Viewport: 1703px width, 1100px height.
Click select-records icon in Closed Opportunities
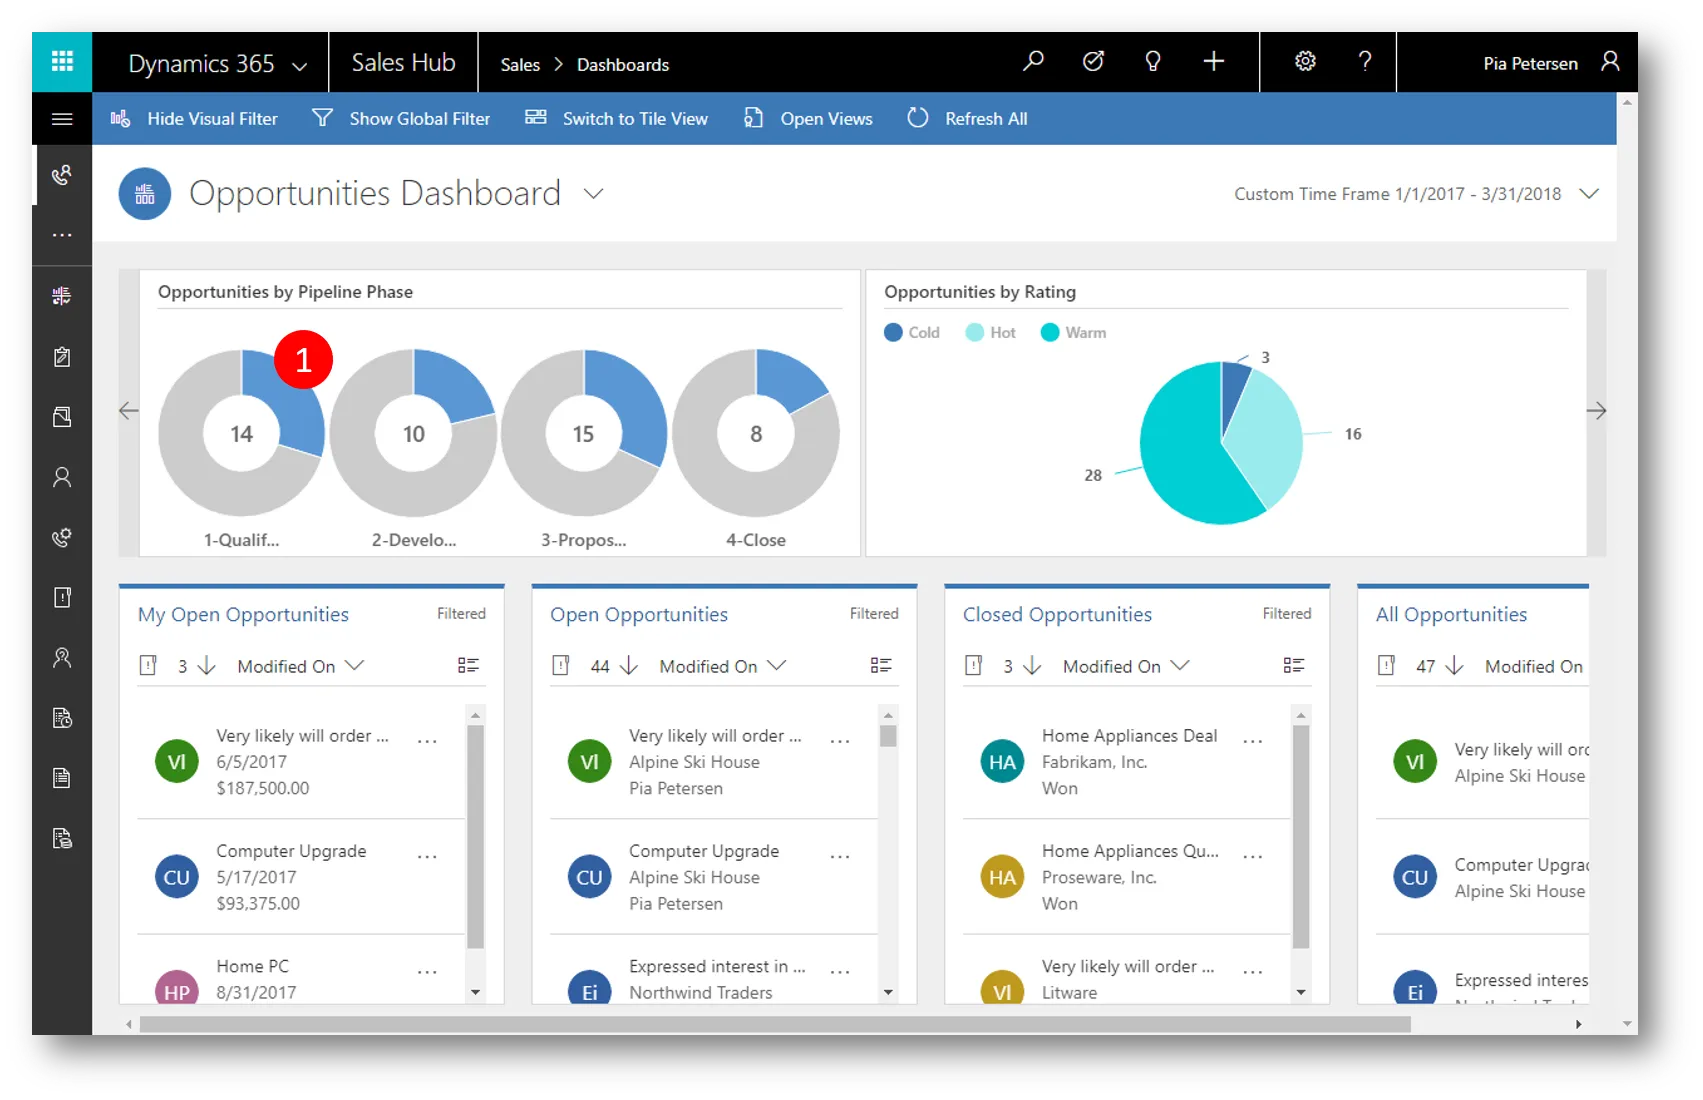[x=974, y=666]
